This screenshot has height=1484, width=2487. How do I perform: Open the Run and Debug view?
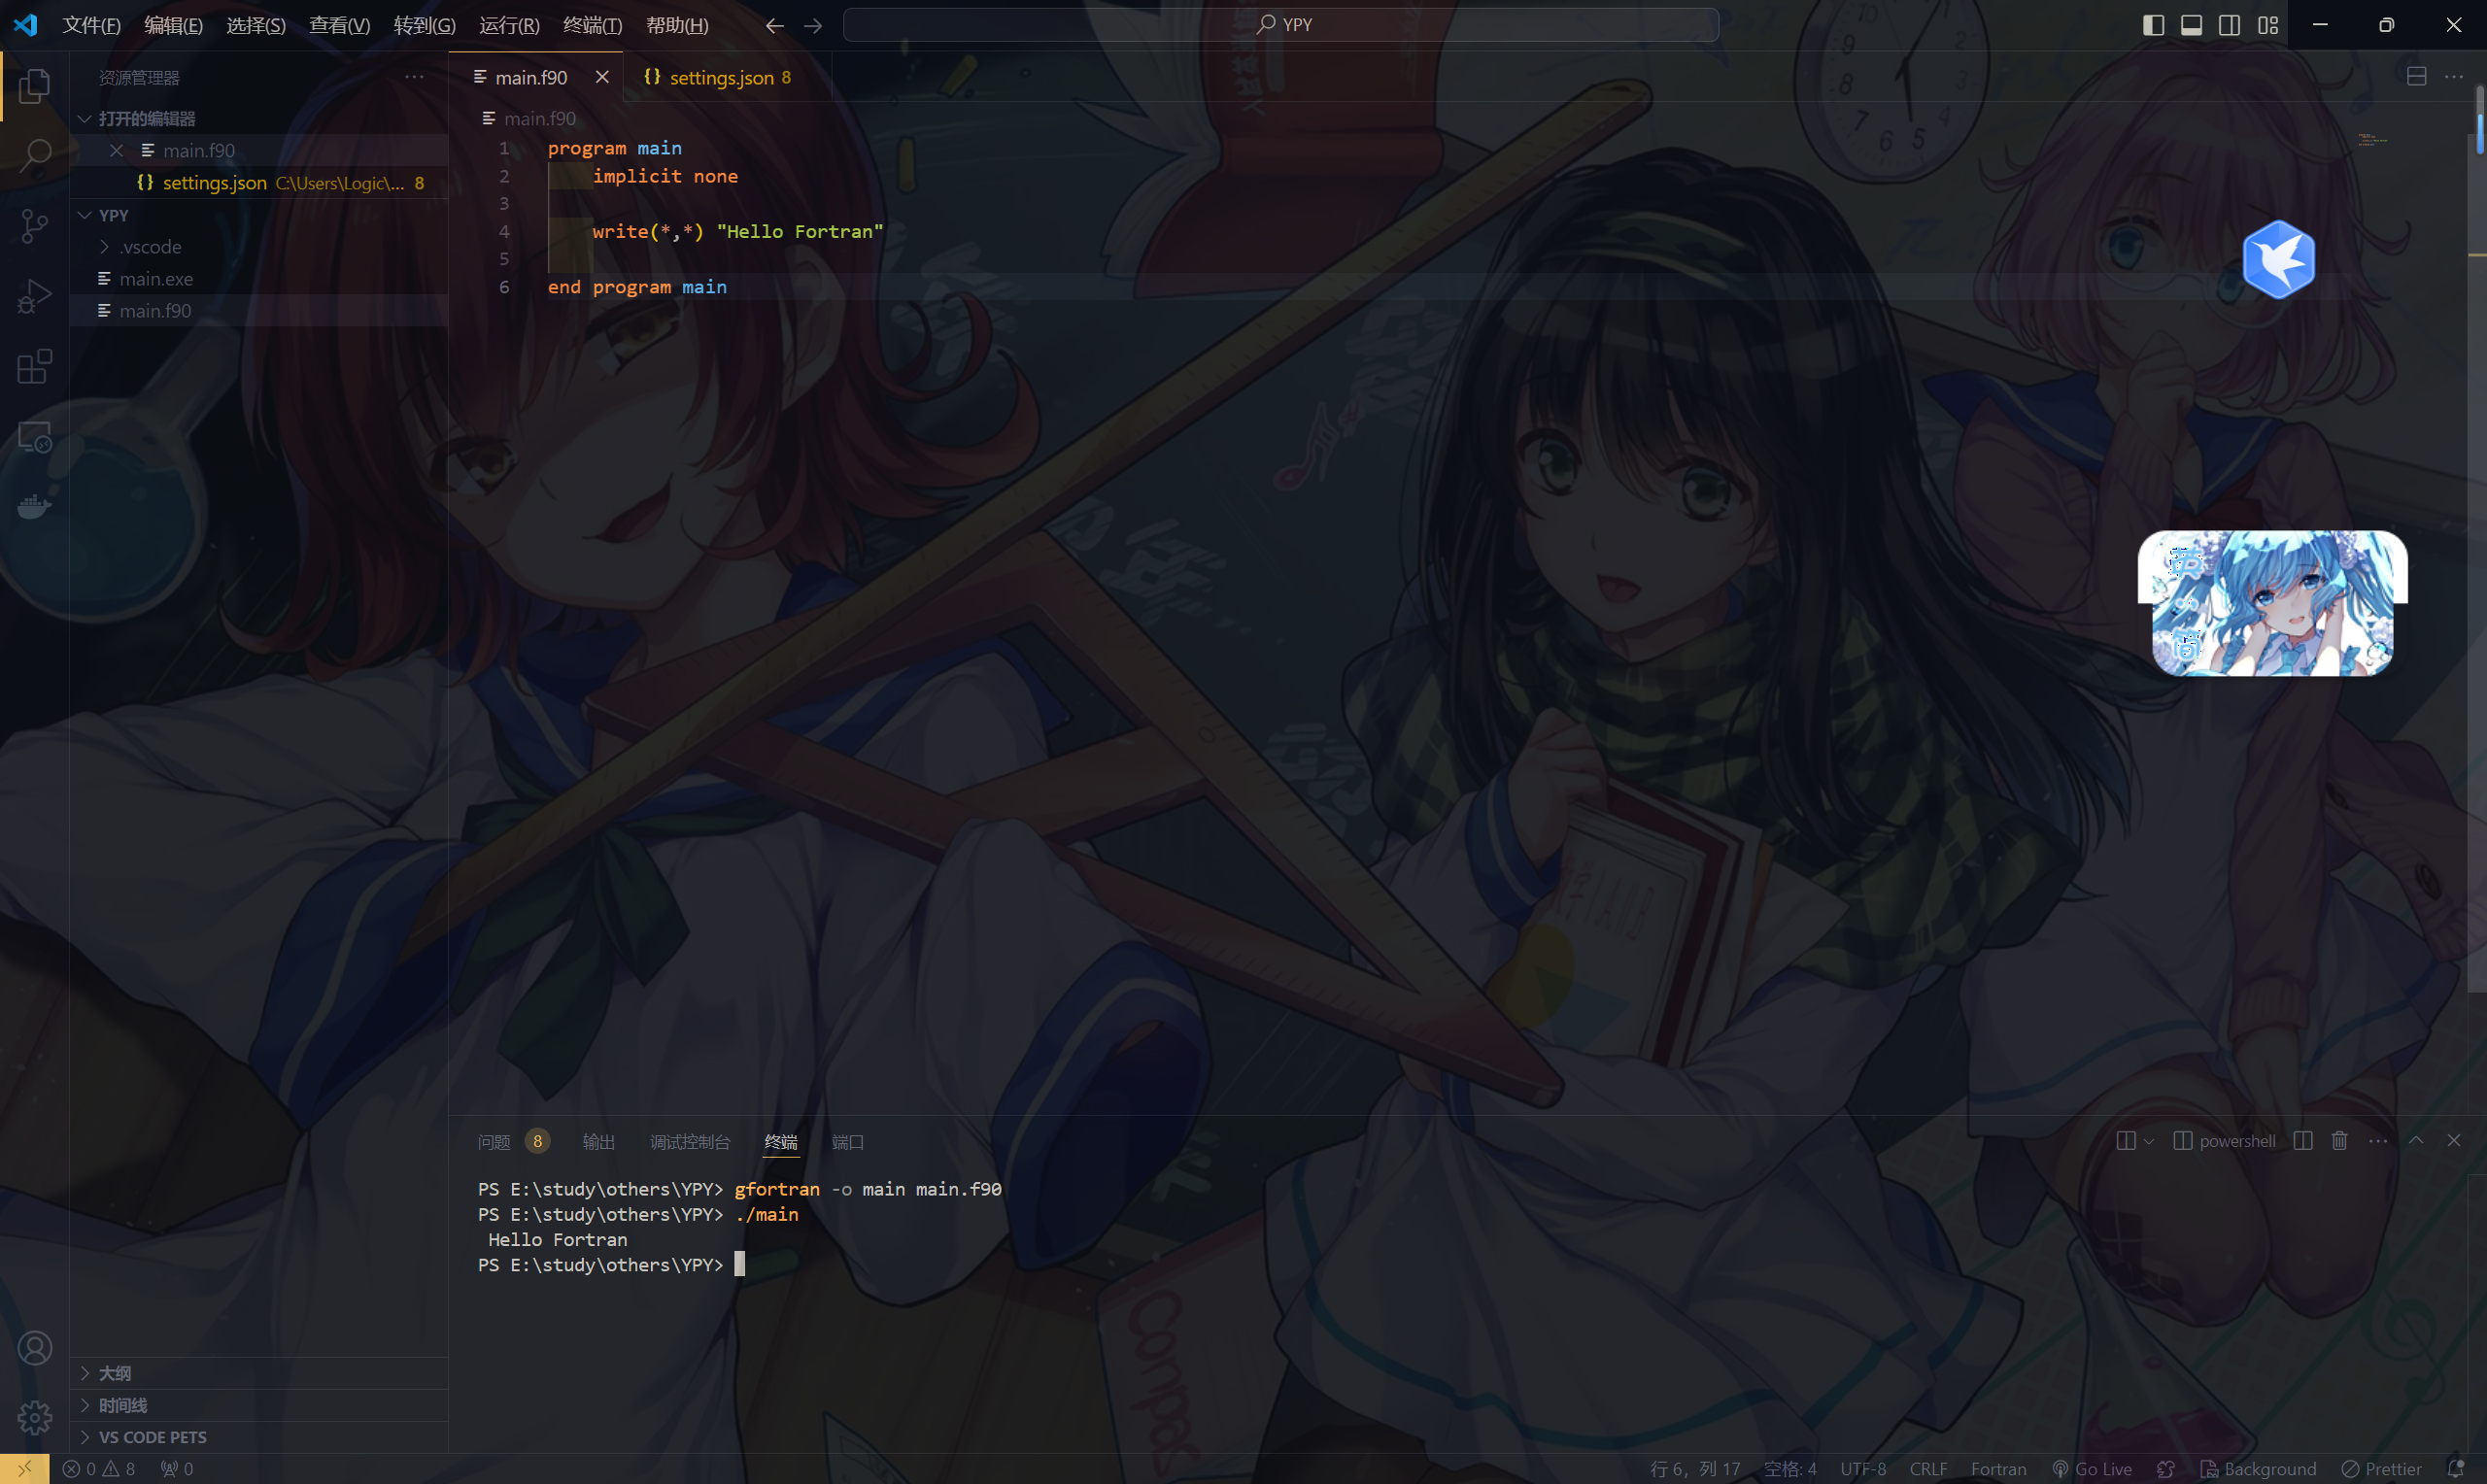pyautogui.click(x=35, y=296)
